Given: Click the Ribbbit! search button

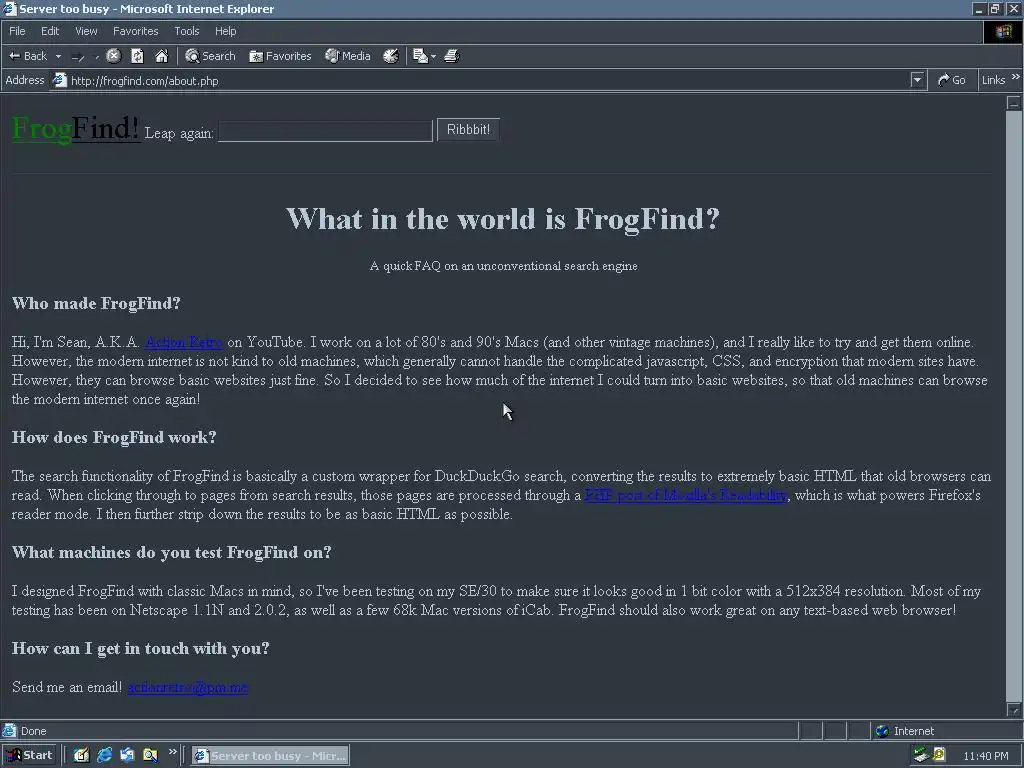Looking at the screenshot, I should tap(468, 129).
